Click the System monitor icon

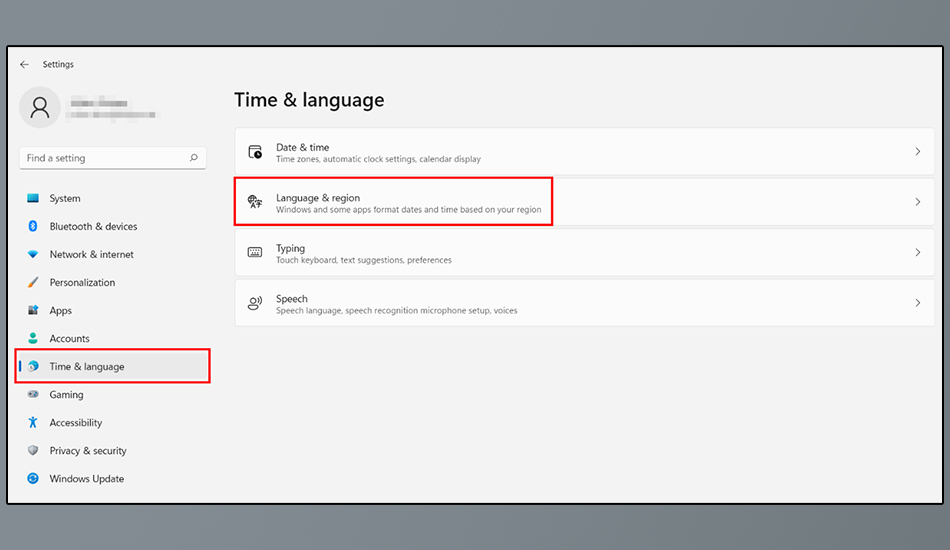(x=33, y=198)
